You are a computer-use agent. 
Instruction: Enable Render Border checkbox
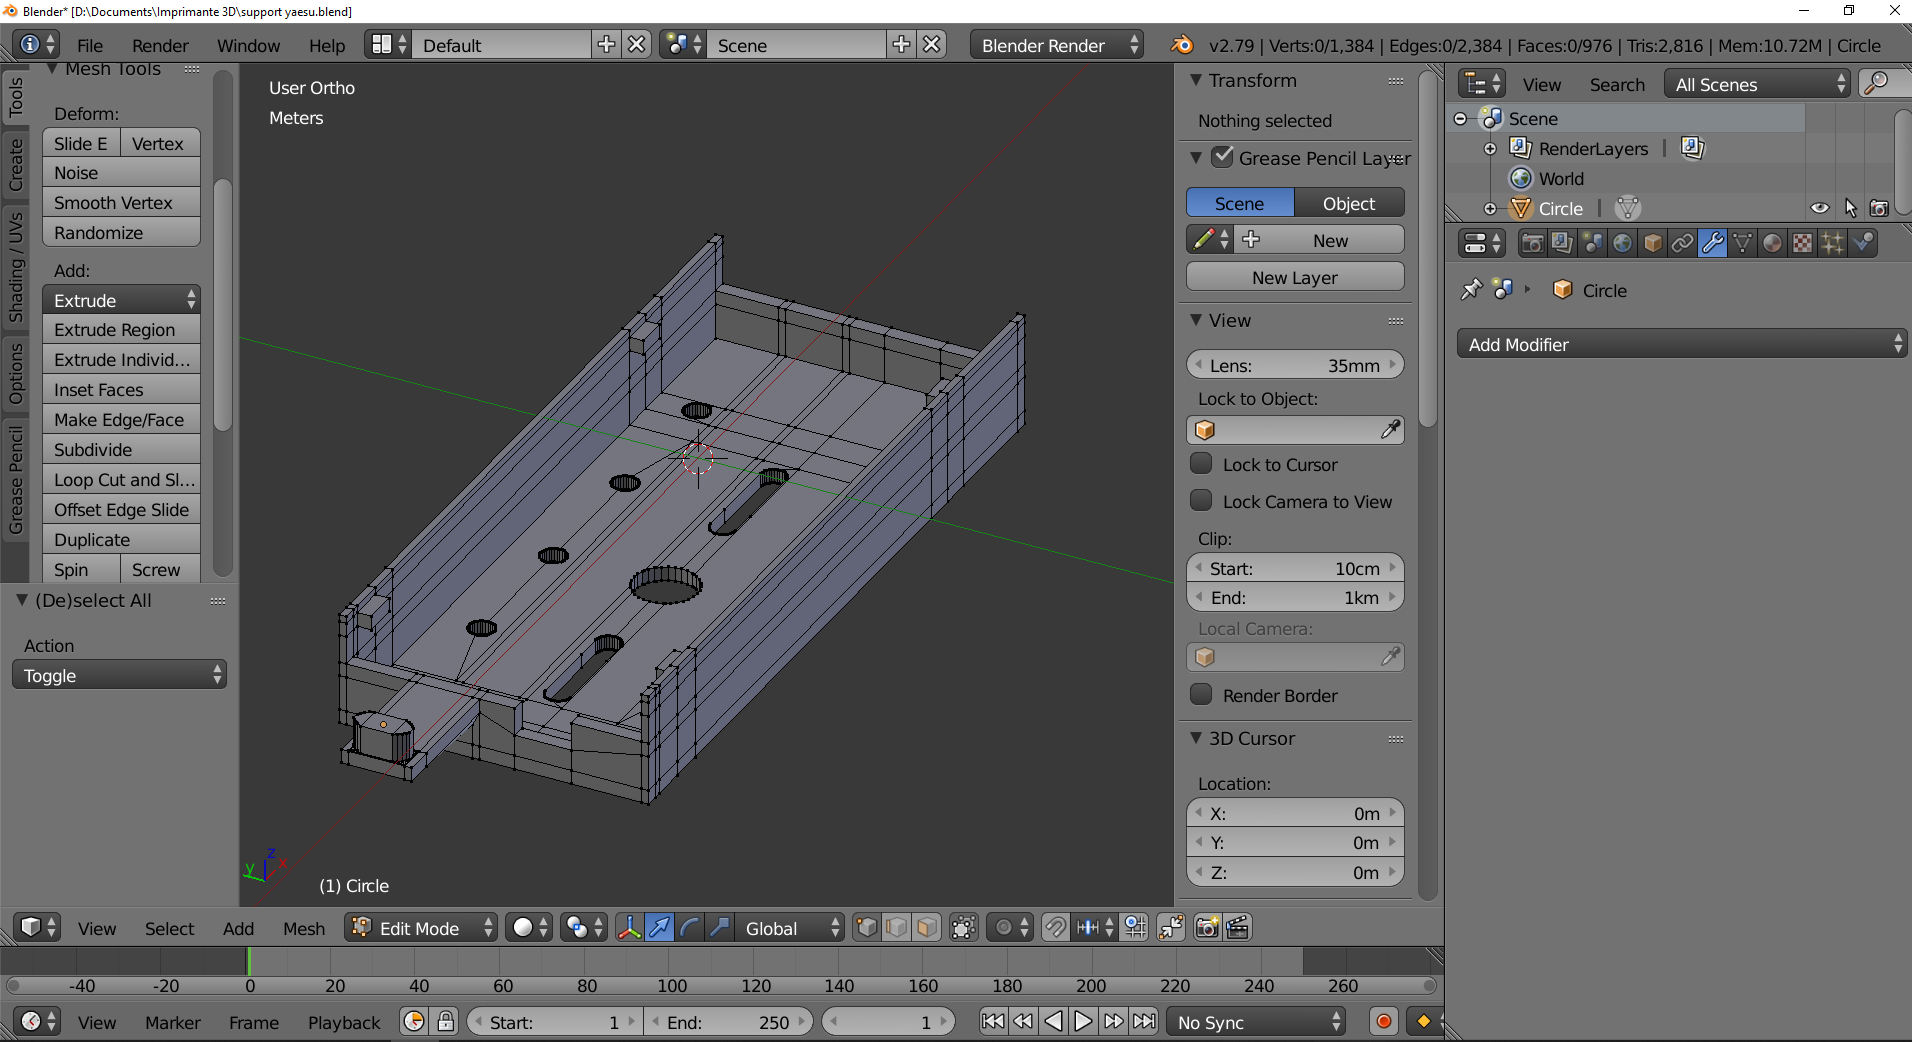coord(1201,695)
